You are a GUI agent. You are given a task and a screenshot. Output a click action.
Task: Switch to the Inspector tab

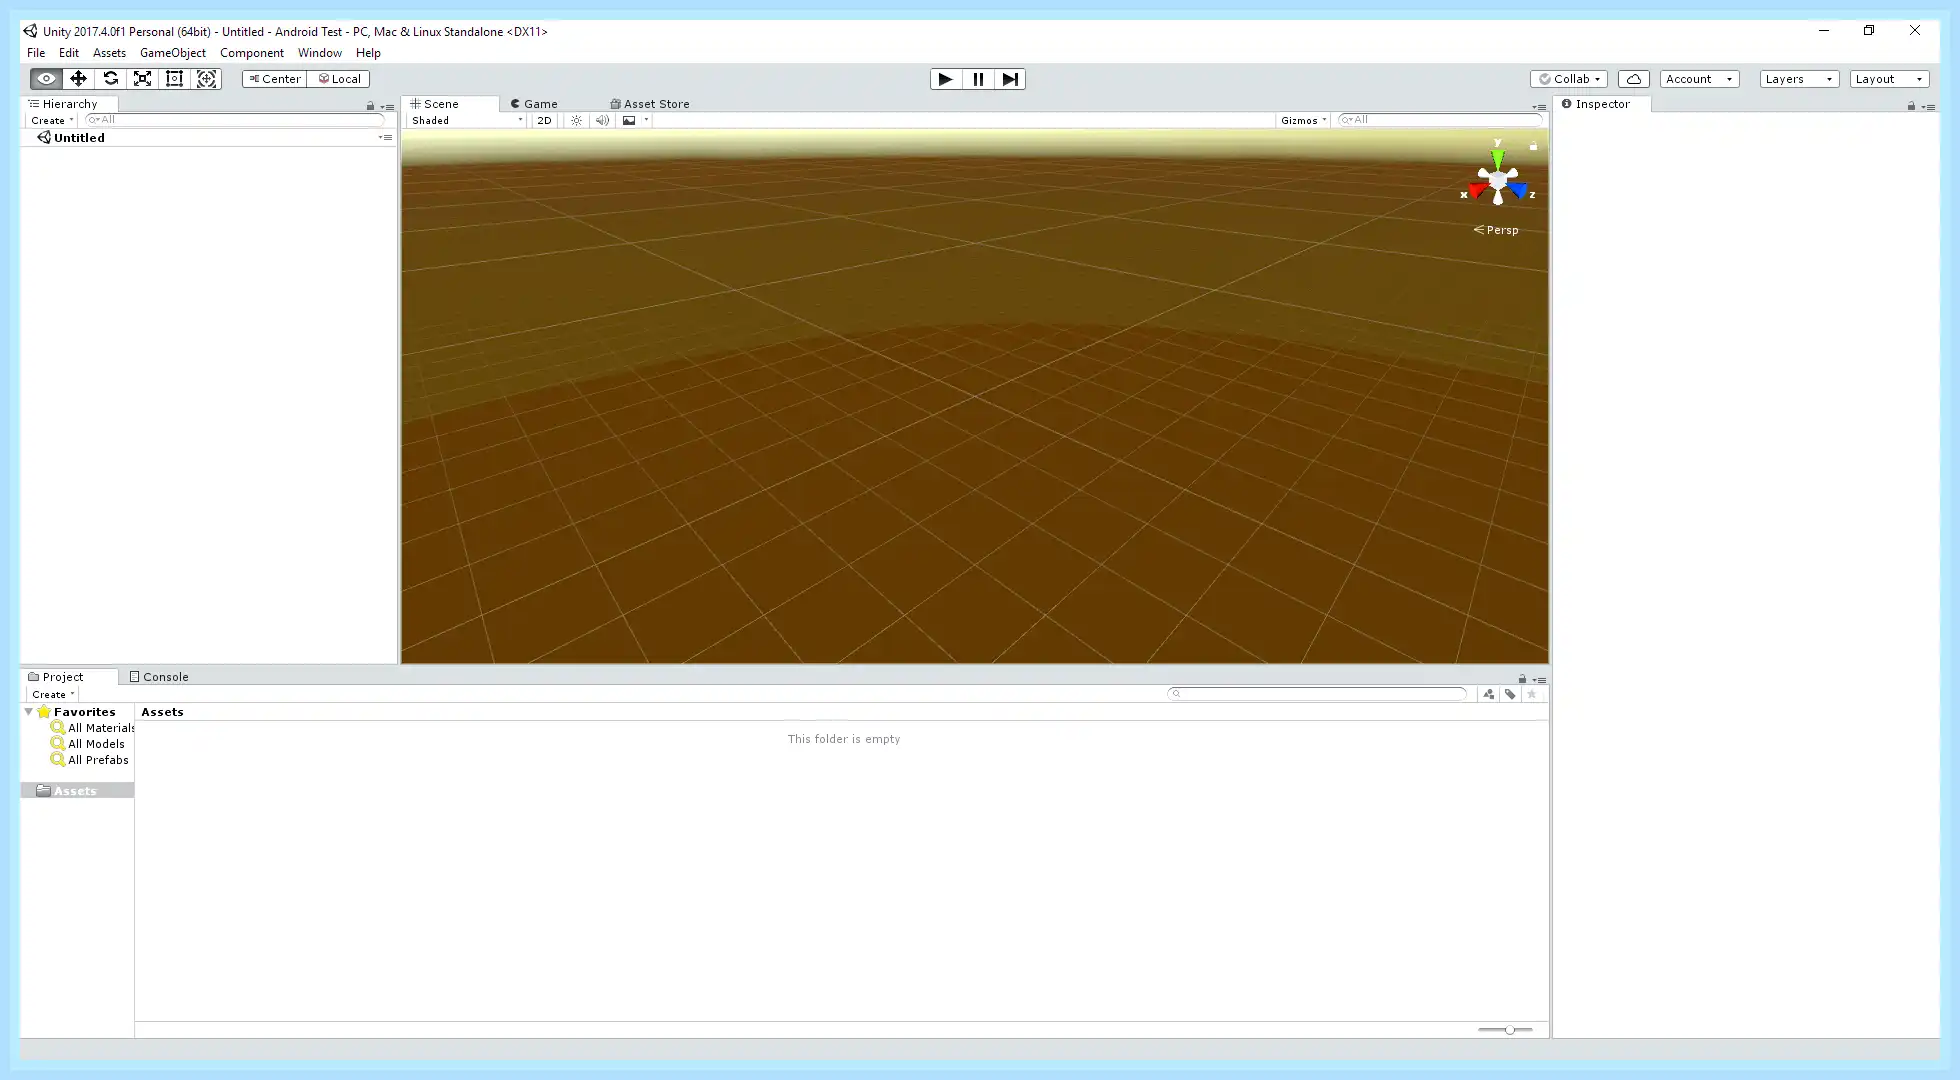(1601, 104)
